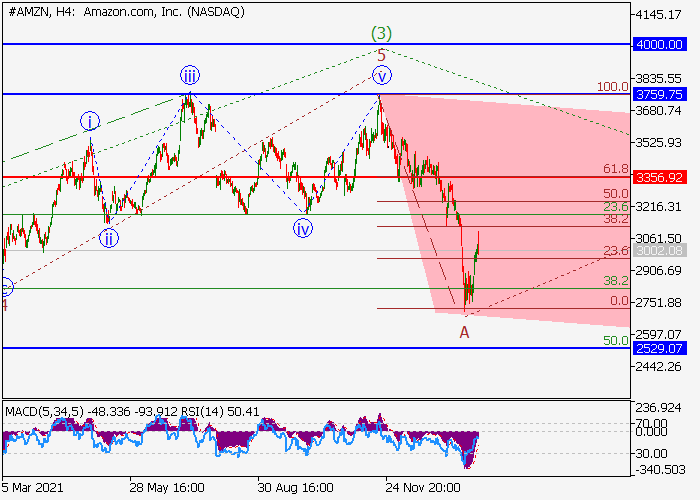Click the green 23.6 Fibonacci label
The width and height of the screenshot is (700, 500).
click(x=616, y=207)
